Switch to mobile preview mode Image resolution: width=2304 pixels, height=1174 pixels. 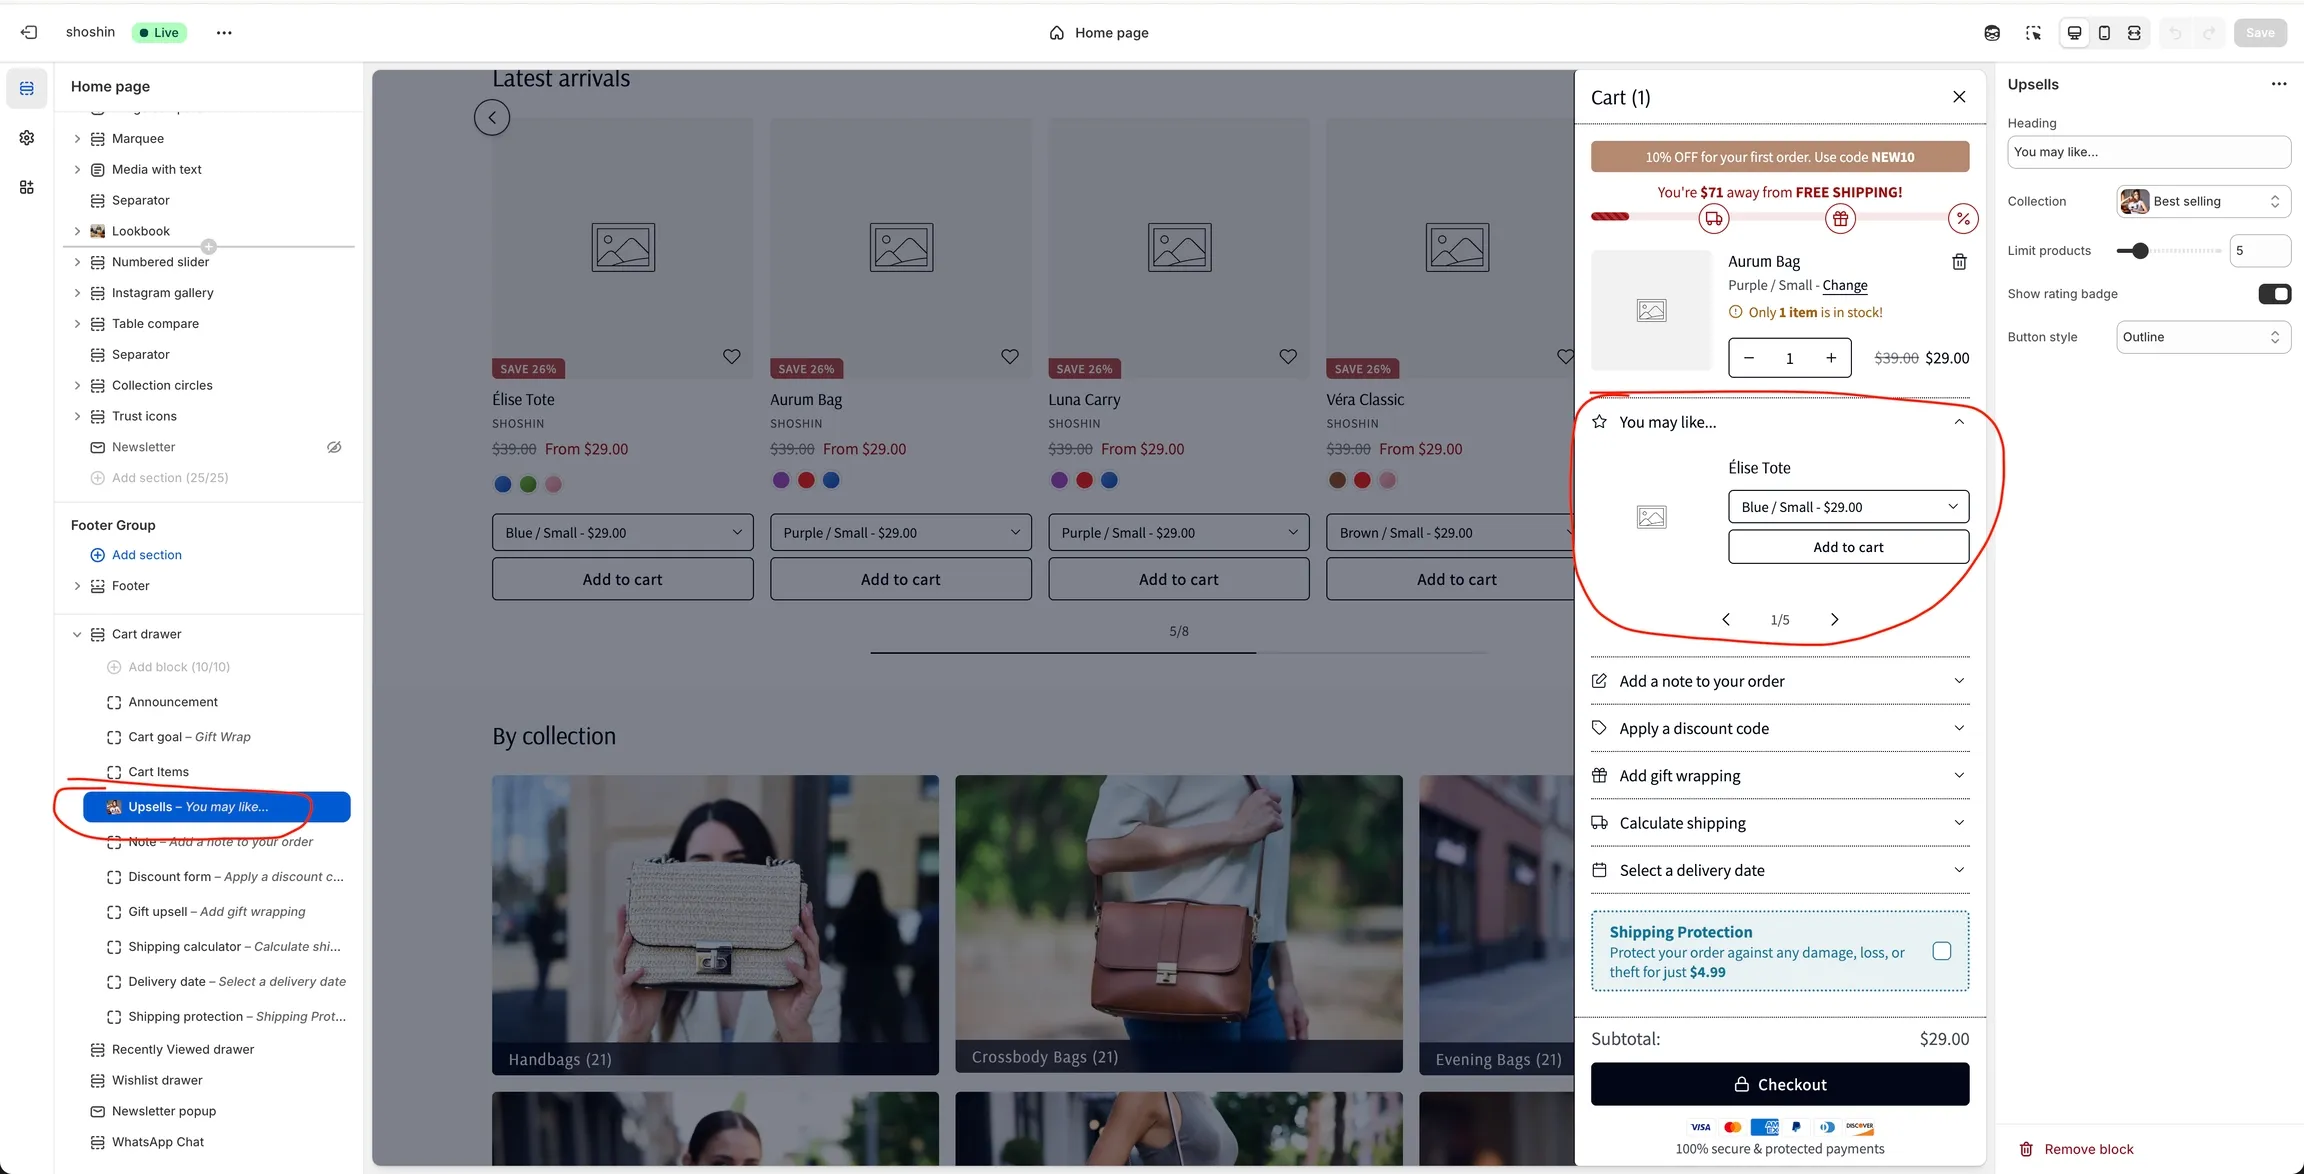[x=2104, y=32]
